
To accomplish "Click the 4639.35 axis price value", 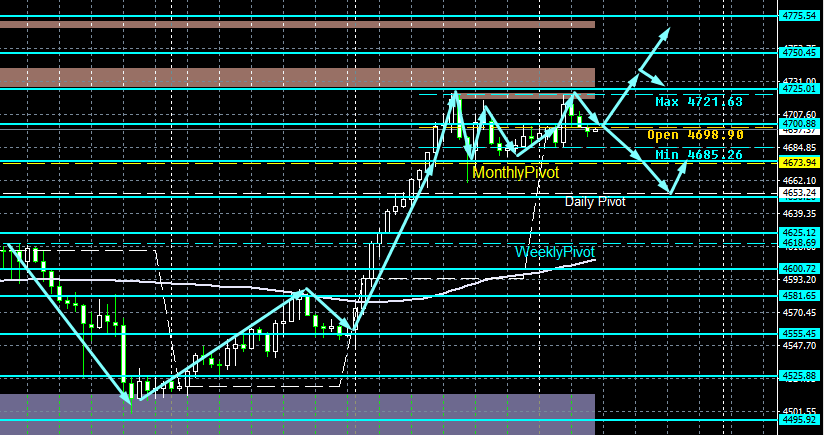I will [x=799, y=213].
